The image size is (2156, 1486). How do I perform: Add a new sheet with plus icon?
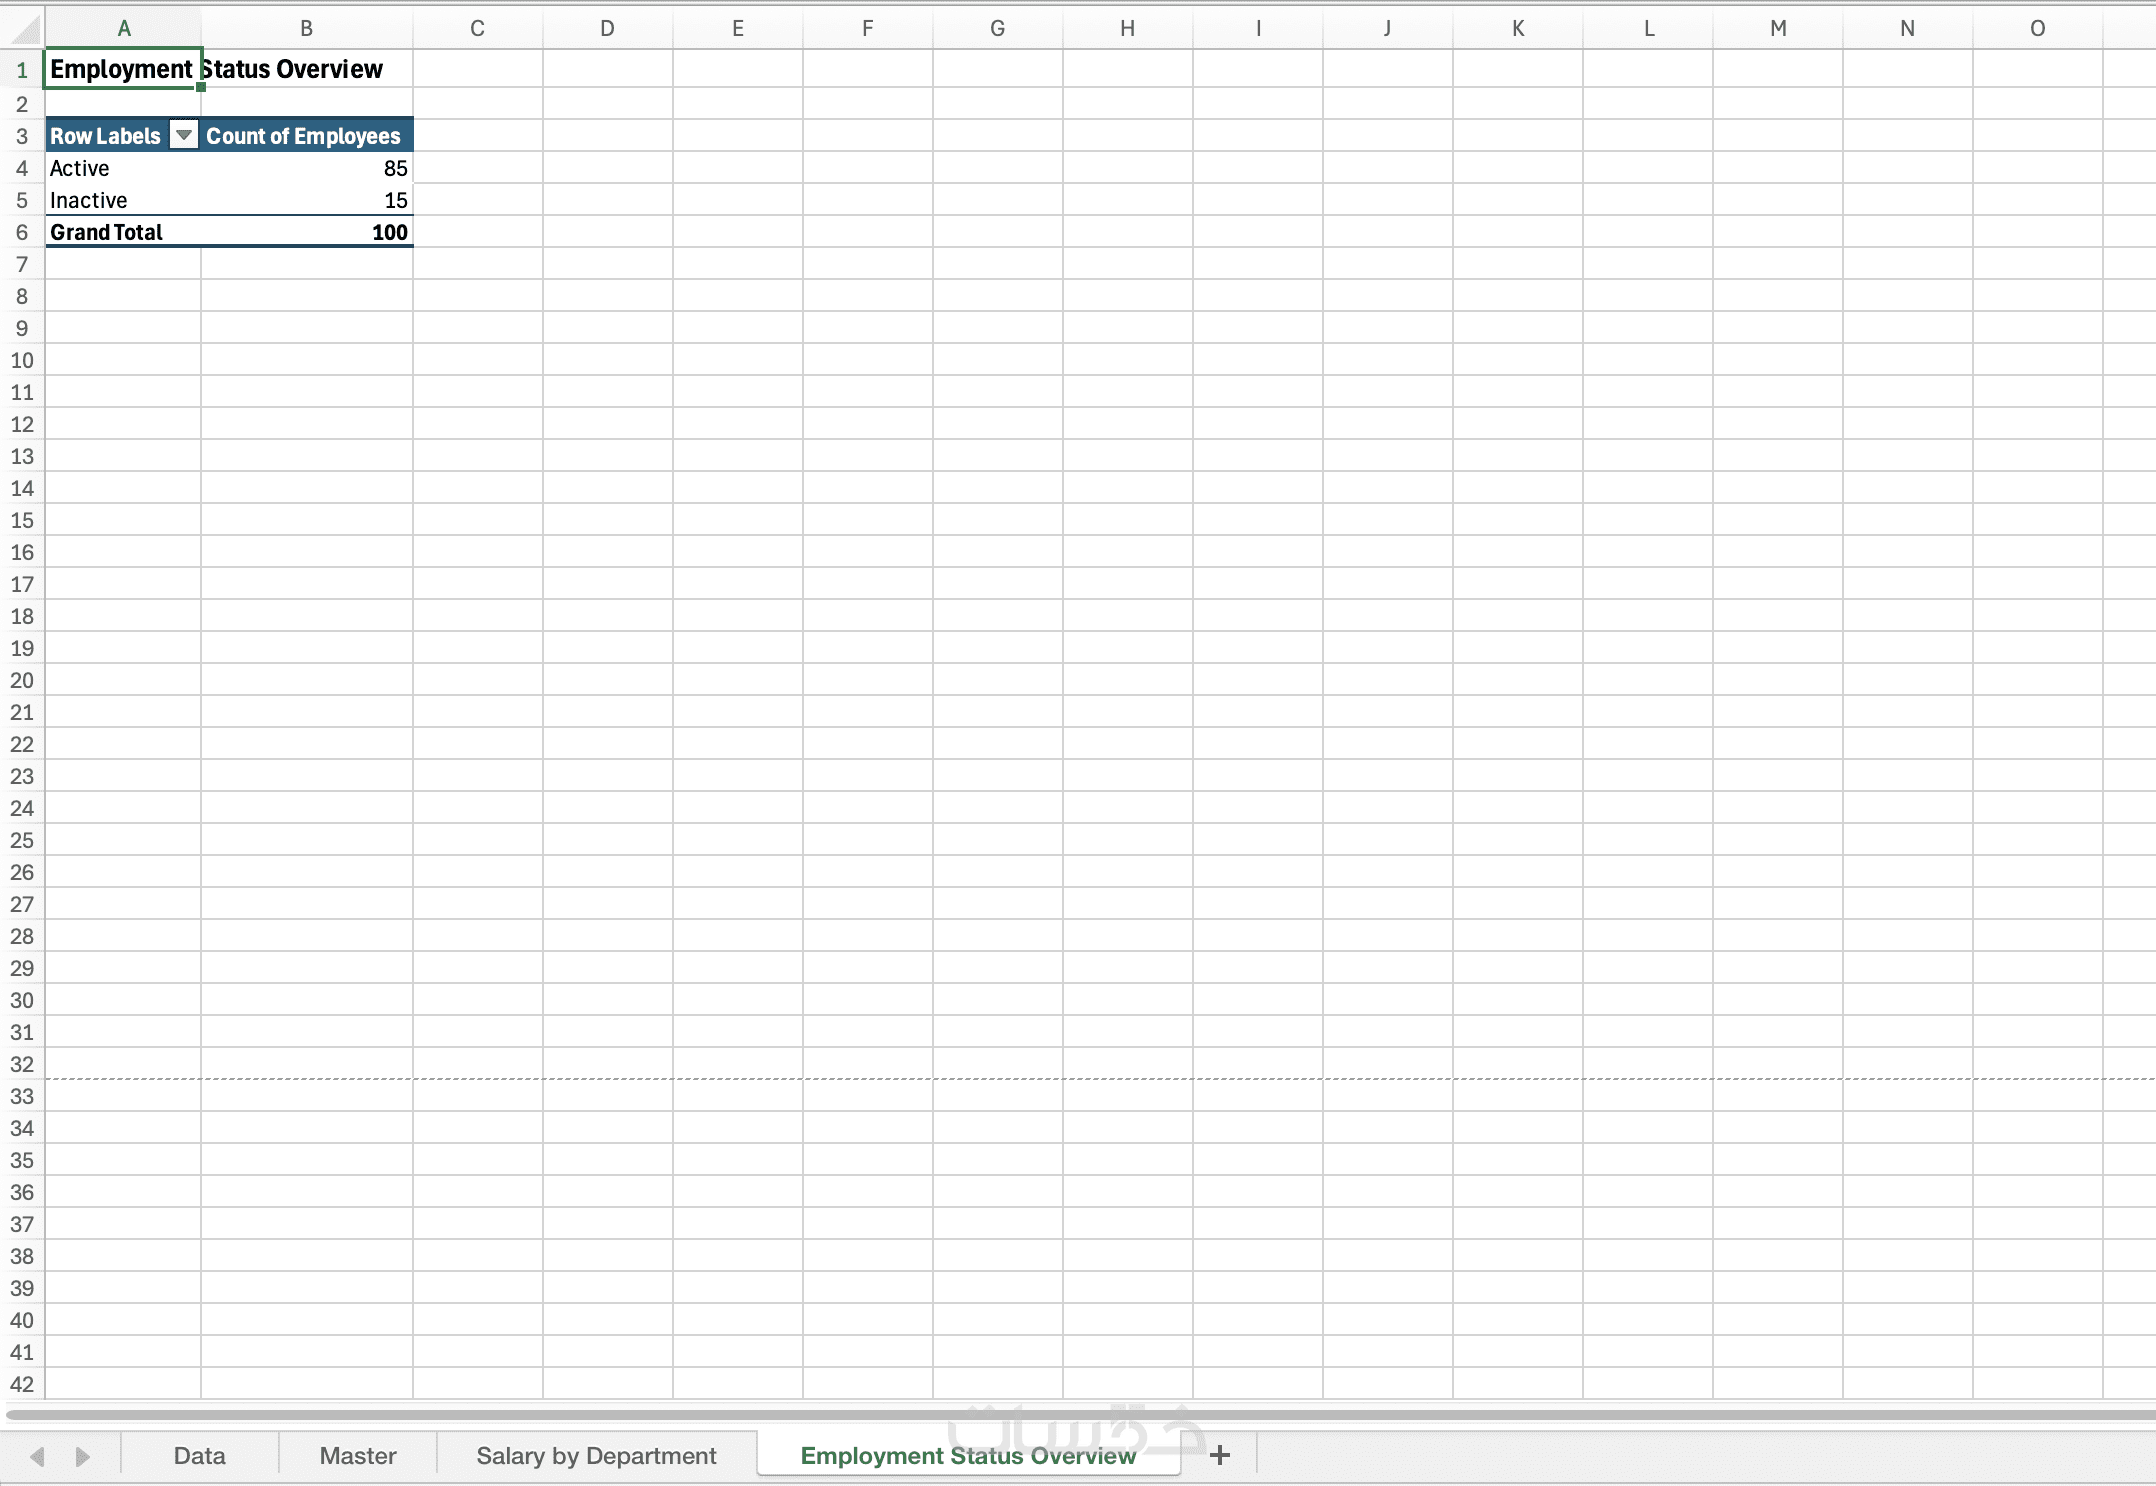tap(1219, 1455)
